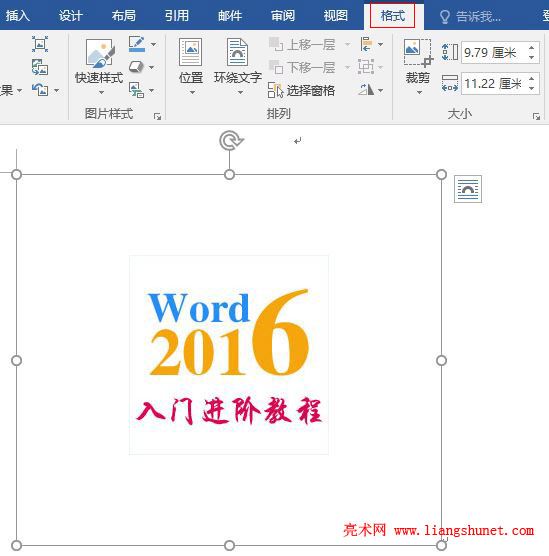Open the 图片样式 dialog launcher
Screen dimensions: 549x556
(157, 116)
